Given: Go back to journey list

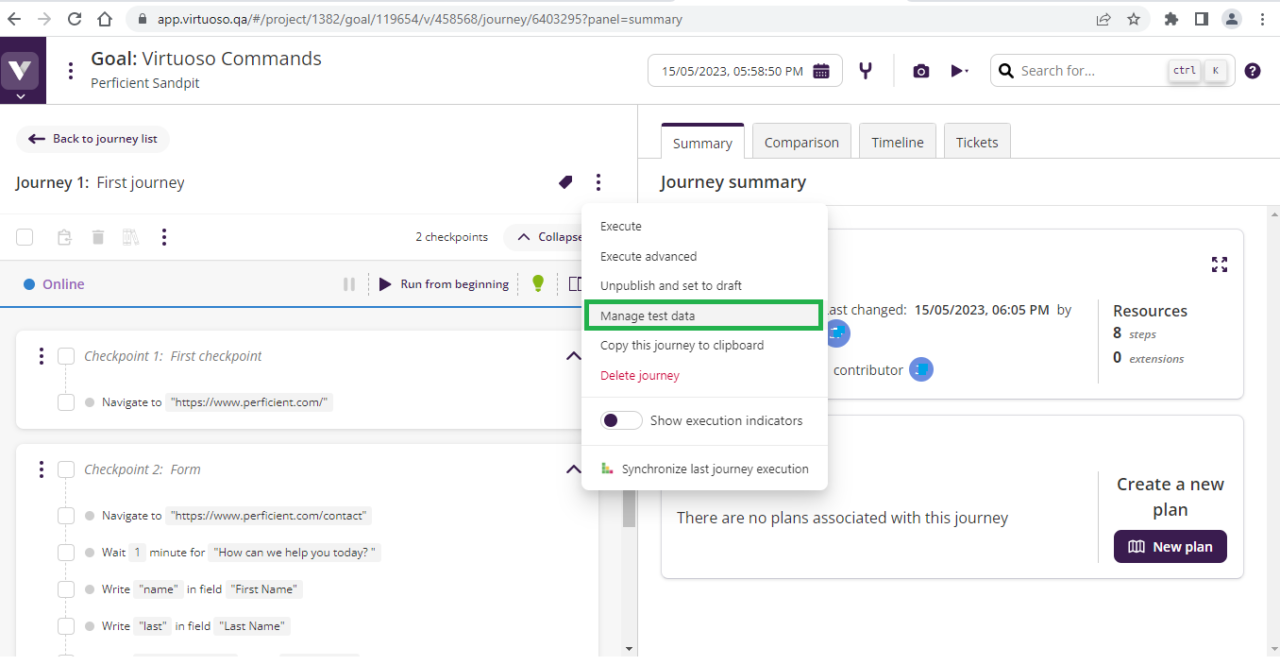Looking at the screenshot, I should [93, 139].
